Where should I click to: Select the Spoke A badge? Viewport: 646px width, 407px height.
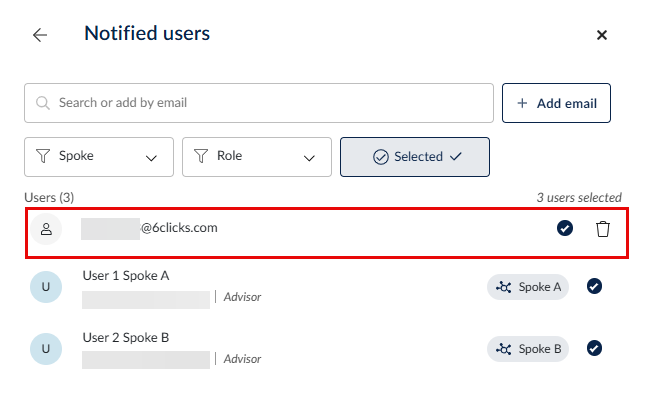(x=529, y=287)
